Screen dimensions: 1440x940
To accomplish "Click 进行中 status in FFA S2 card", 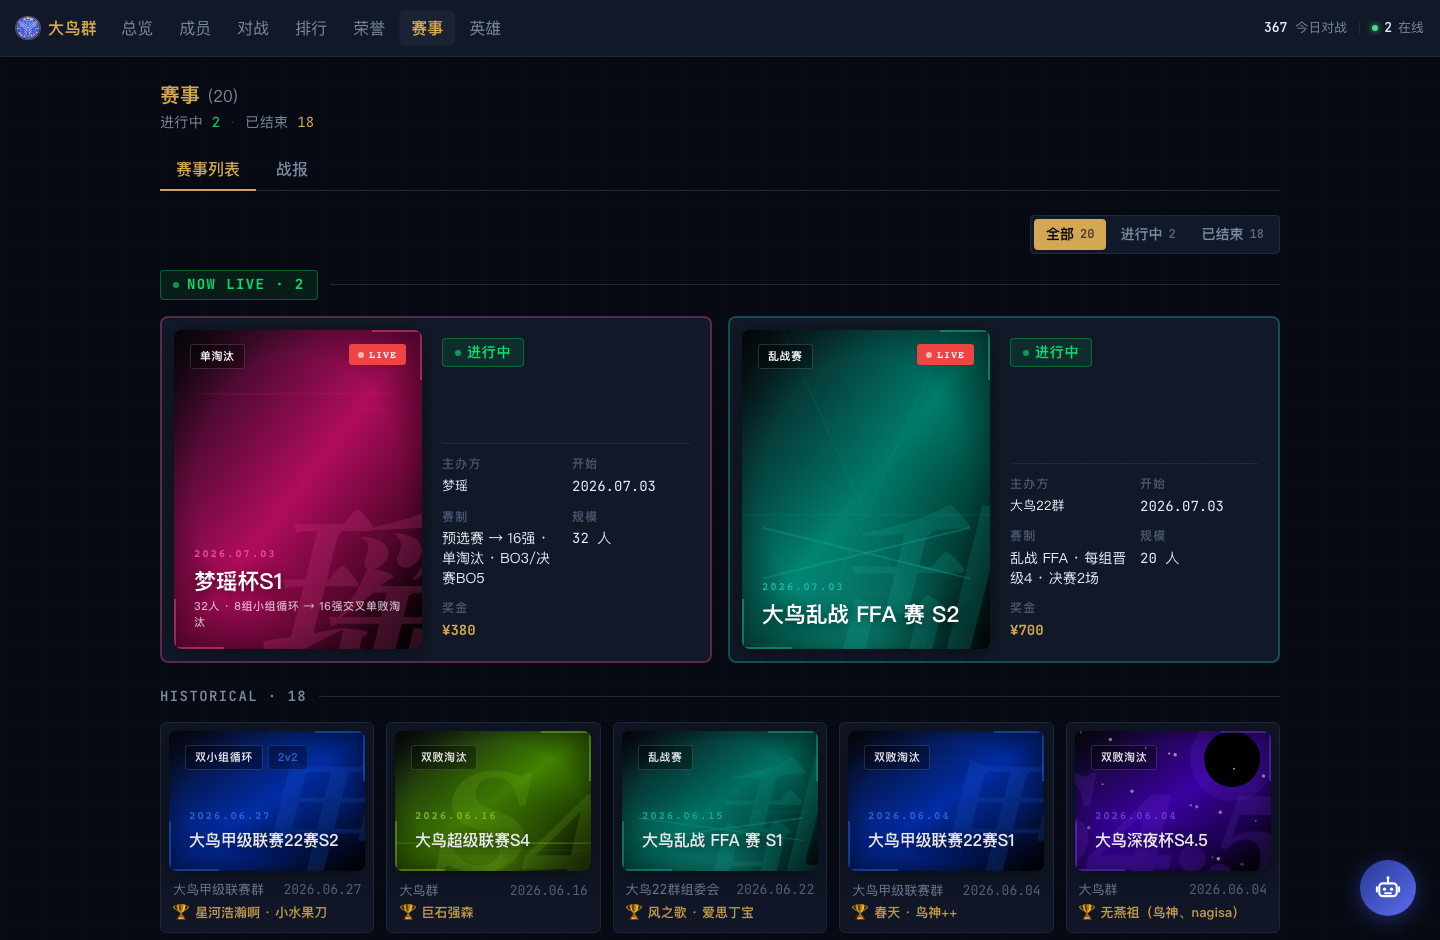I will [x=1051, y=352].
